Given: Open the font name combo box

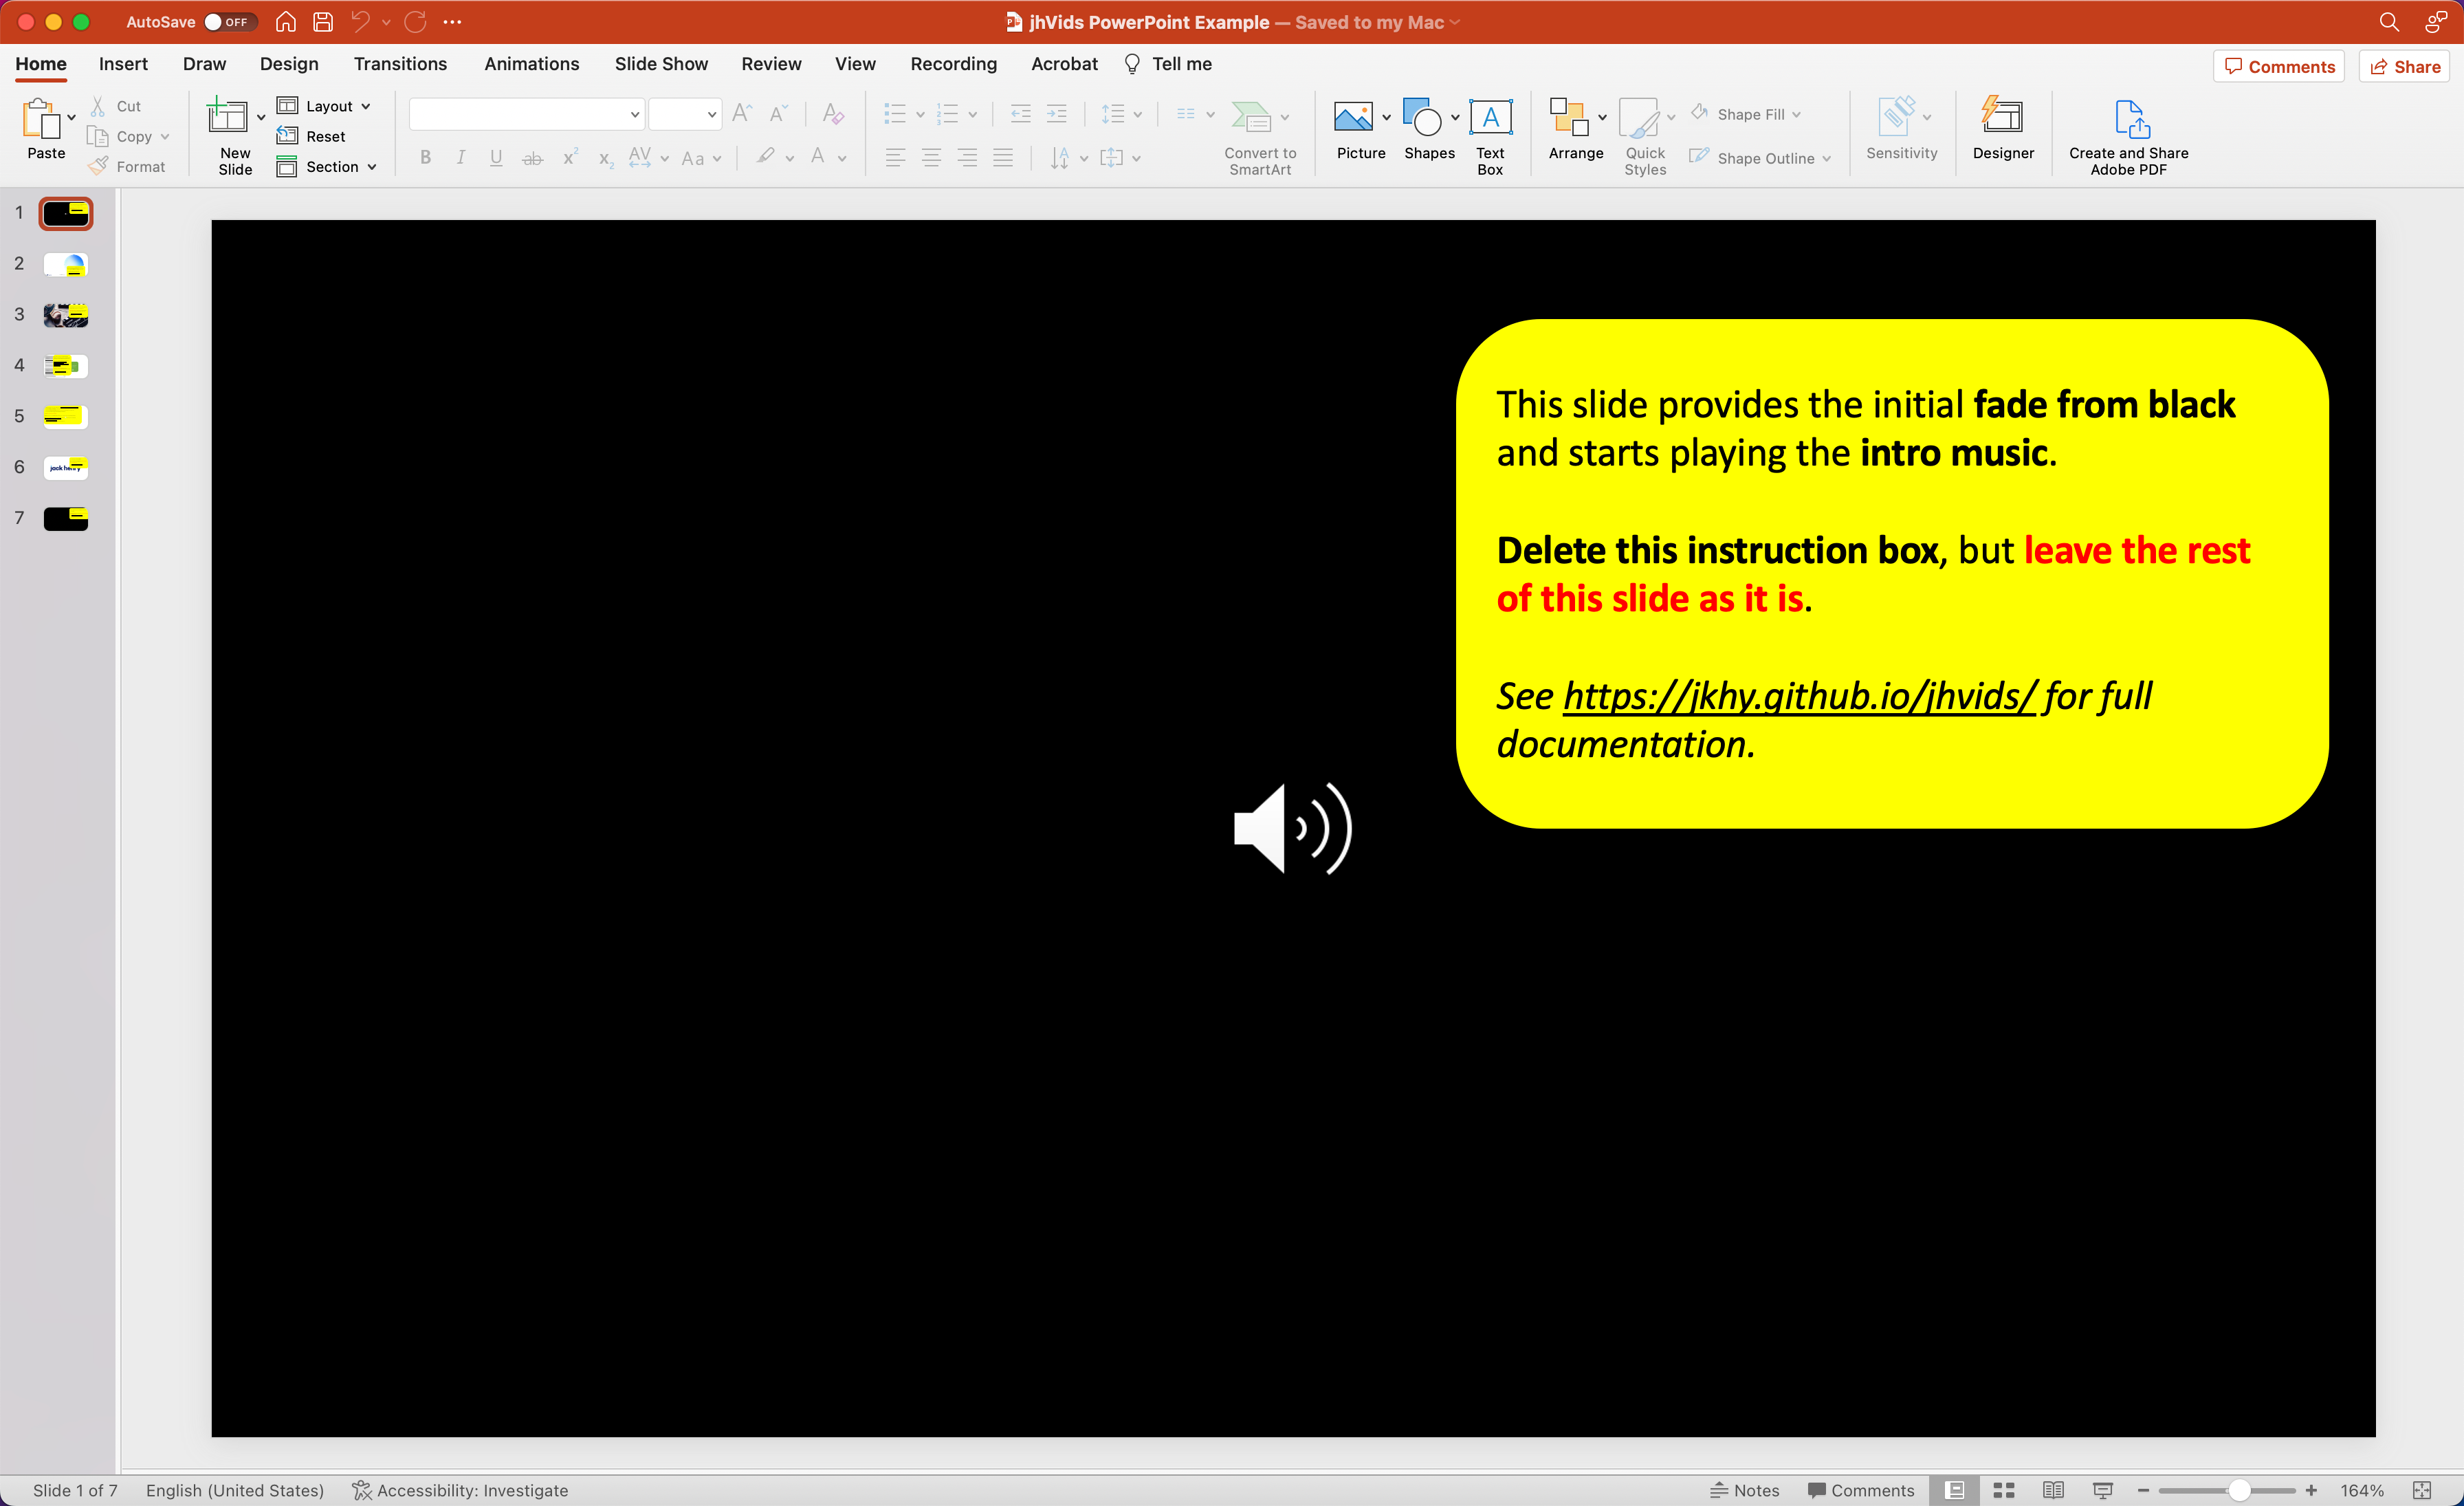Looking at the screenshot, I should tap(526, 114).
